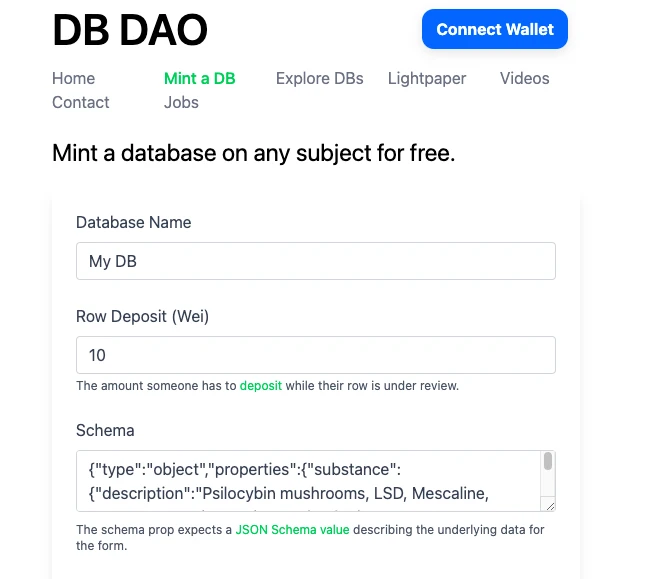Go to the Explore DBs page
651x579 pixels.
[320, 78]
